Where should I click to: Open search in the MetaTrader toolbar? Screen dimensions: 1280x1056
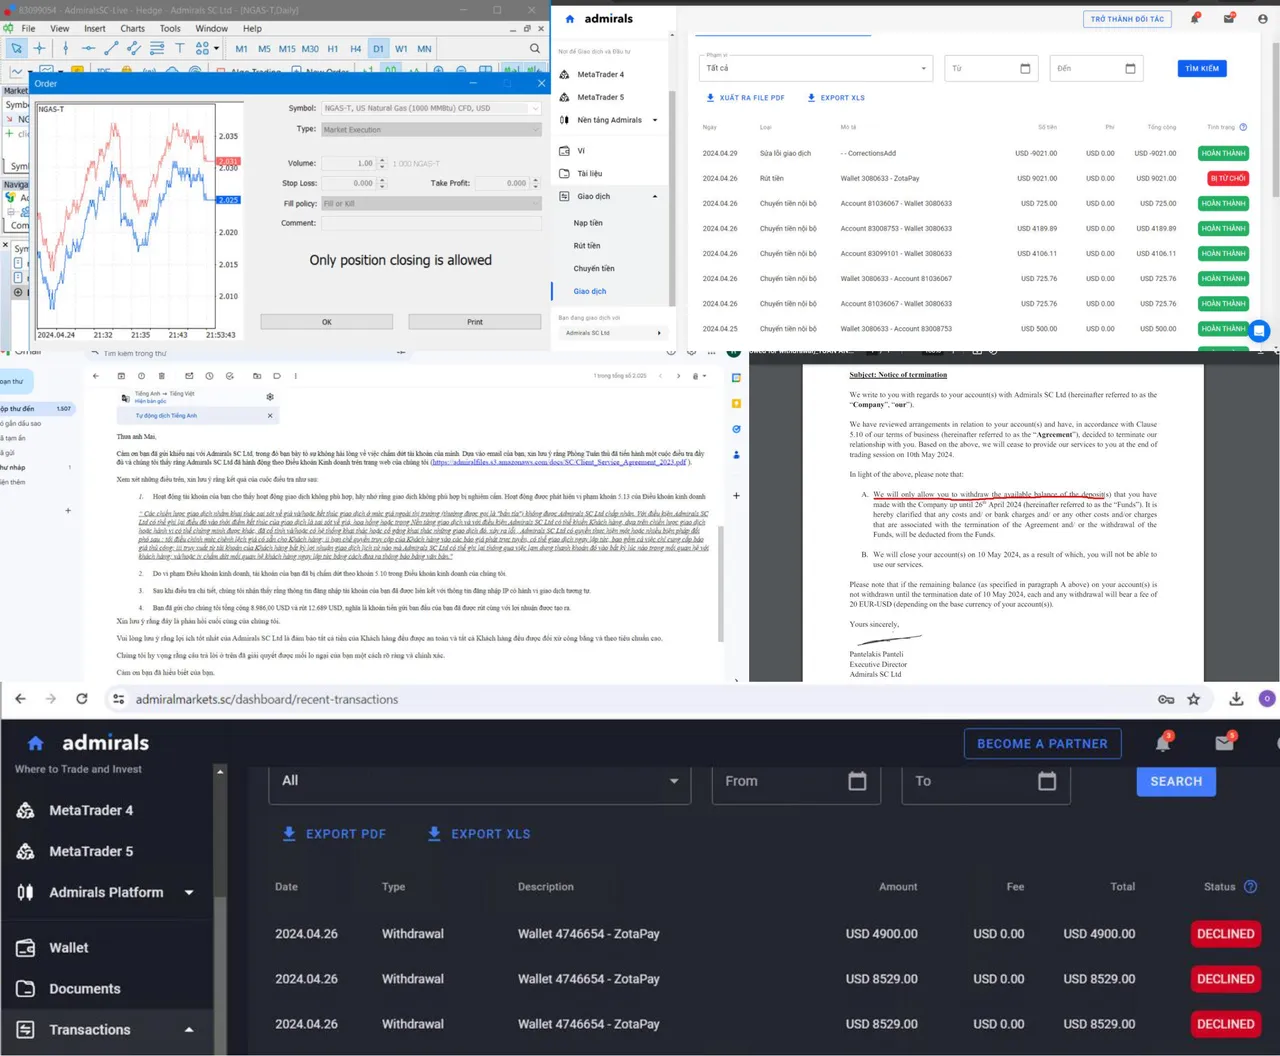(535, 48)
